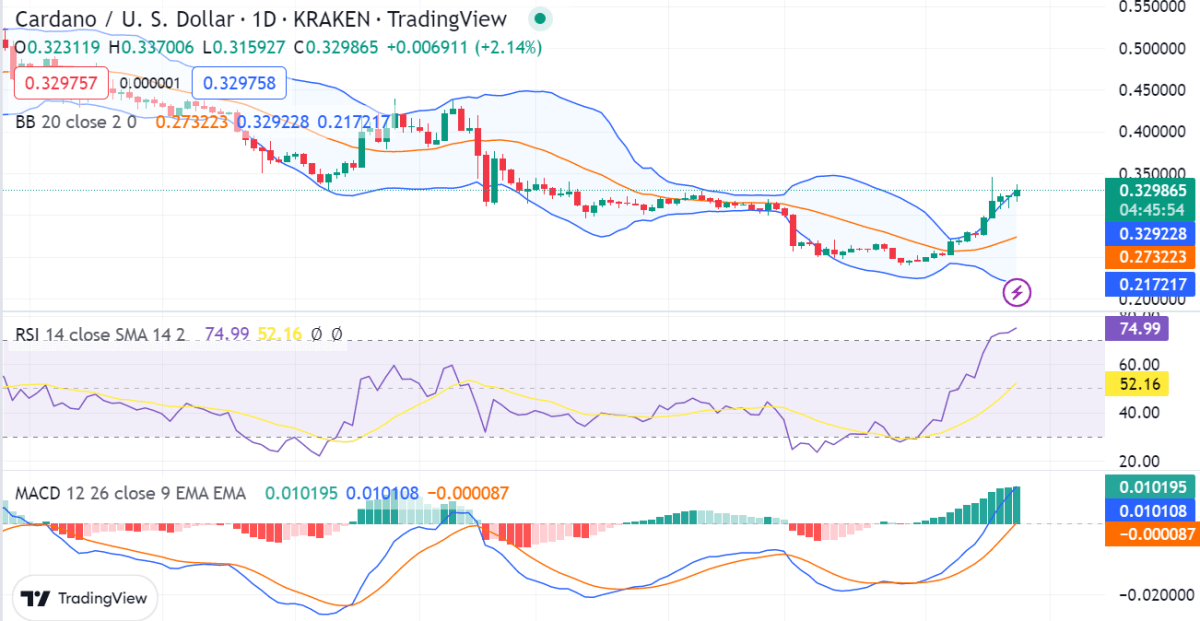Click the green market status dot

[x=540, y=18]
